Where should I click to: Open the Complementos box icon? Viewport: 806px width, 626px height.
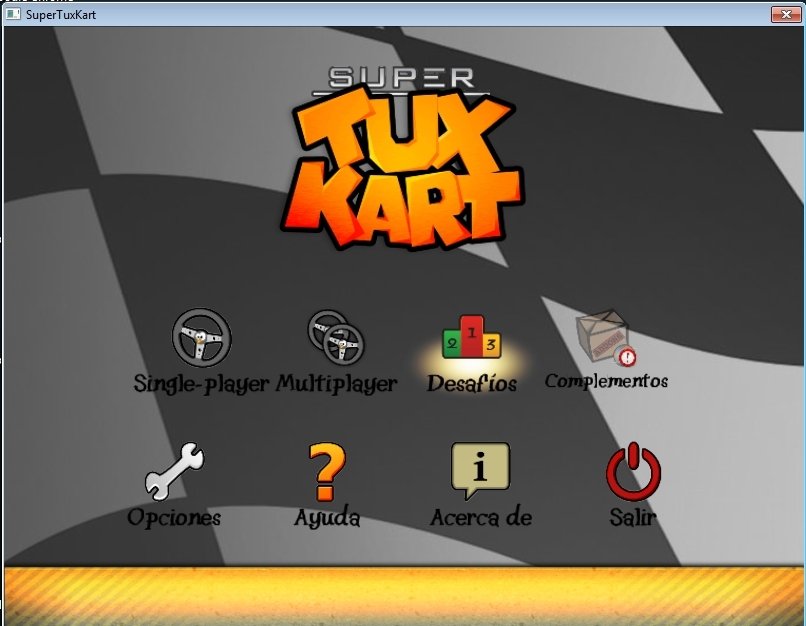point(606,337)
